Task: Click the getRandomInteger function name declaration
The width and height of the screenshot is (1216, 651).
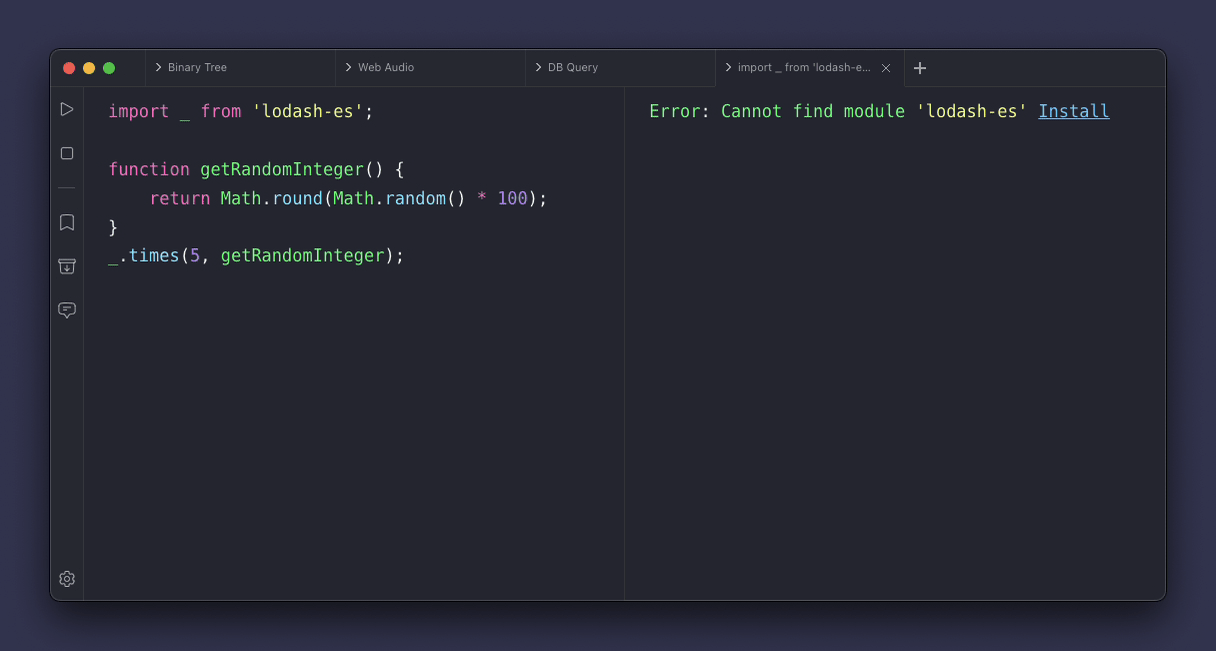Action: (281, 169)
